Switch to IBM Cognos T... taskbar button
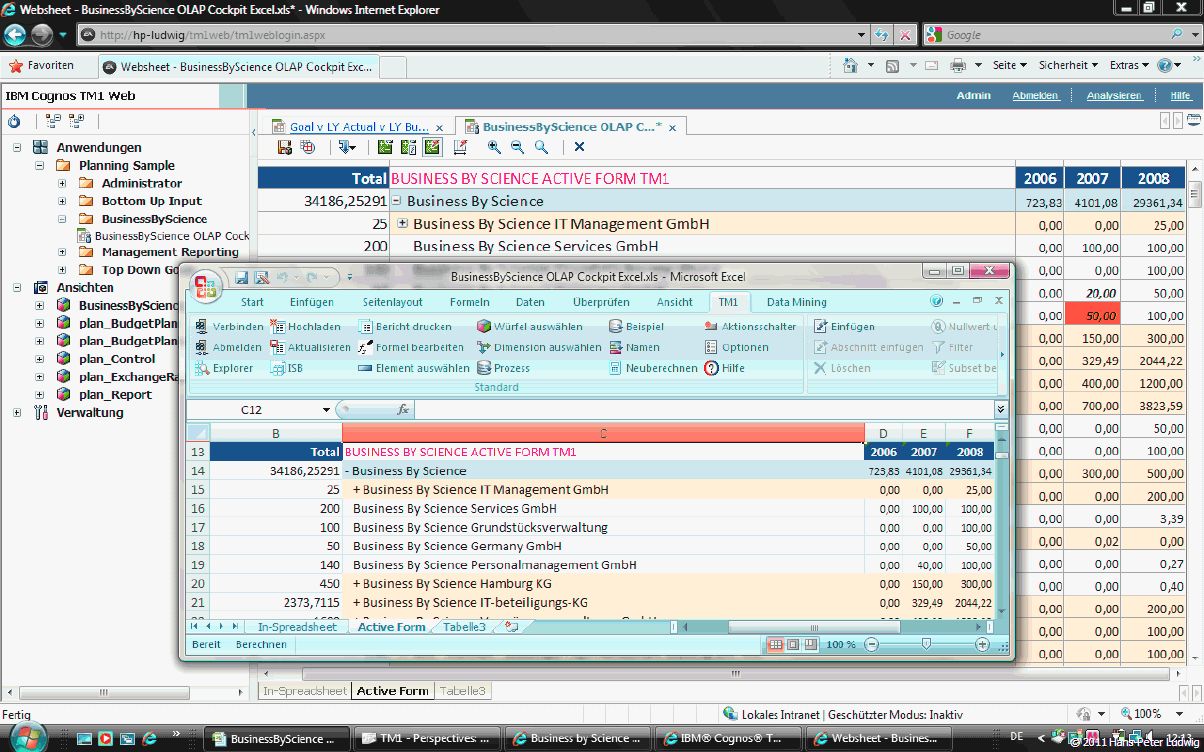Viewport: 1204px width, 752px height. tap(727, 739)
